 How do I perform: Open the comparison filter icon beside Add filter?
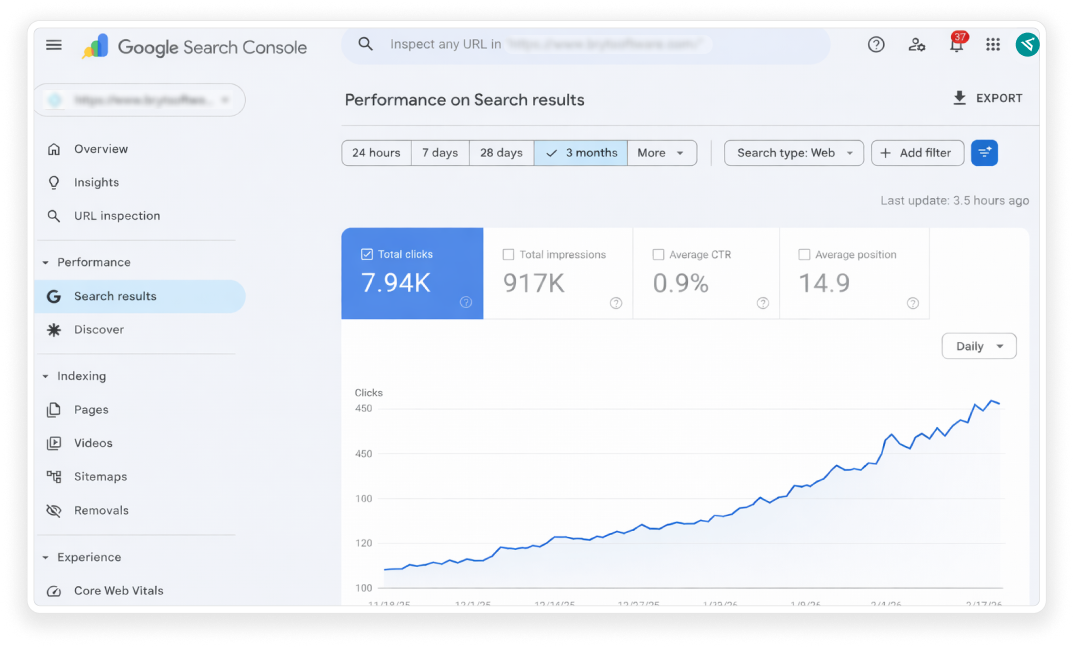984,152
